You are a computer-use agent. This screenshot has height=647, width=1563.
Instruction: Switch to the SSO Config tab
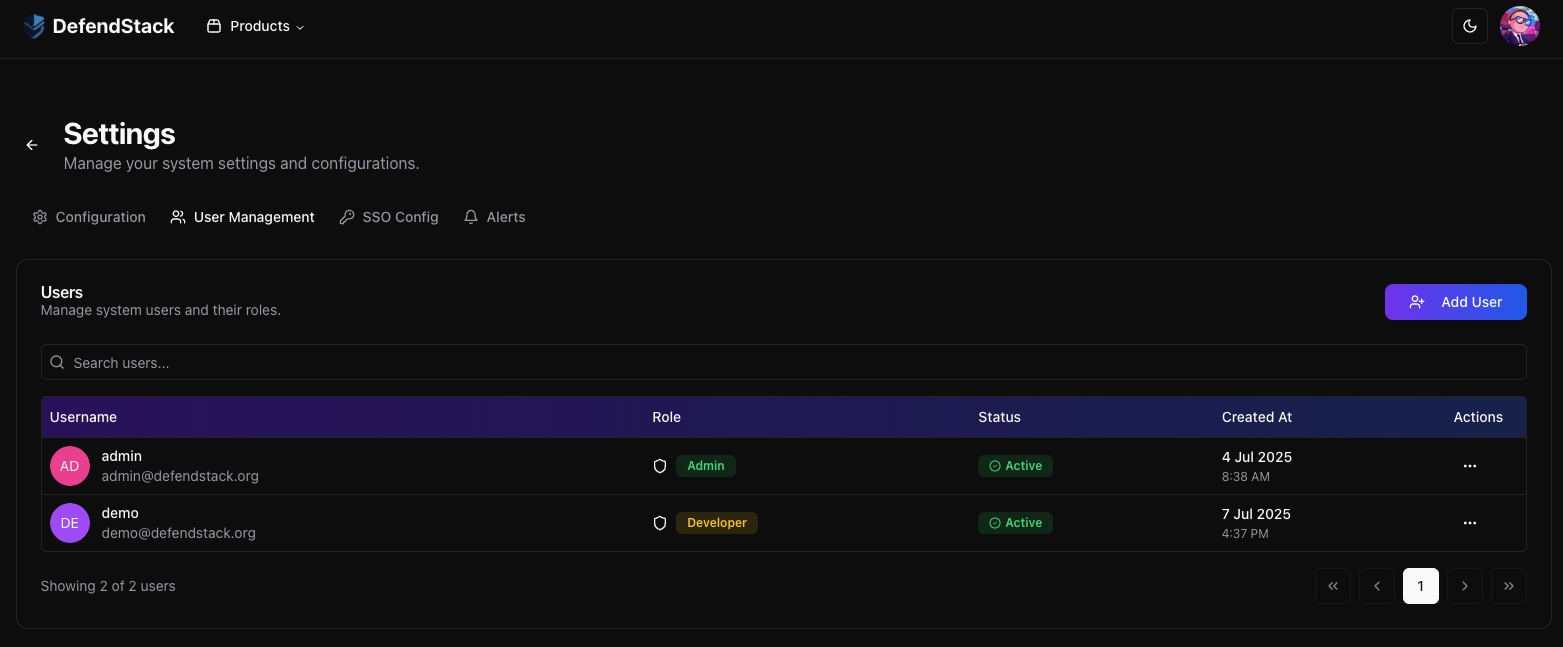389,216
